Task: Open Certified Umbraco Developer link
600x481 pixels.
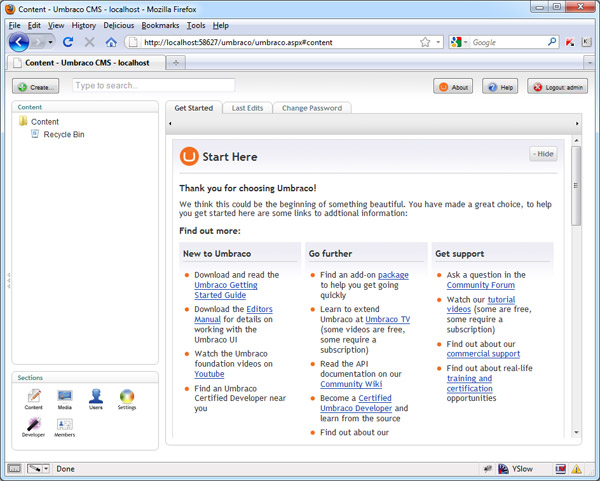Action: tap(356, 403)
